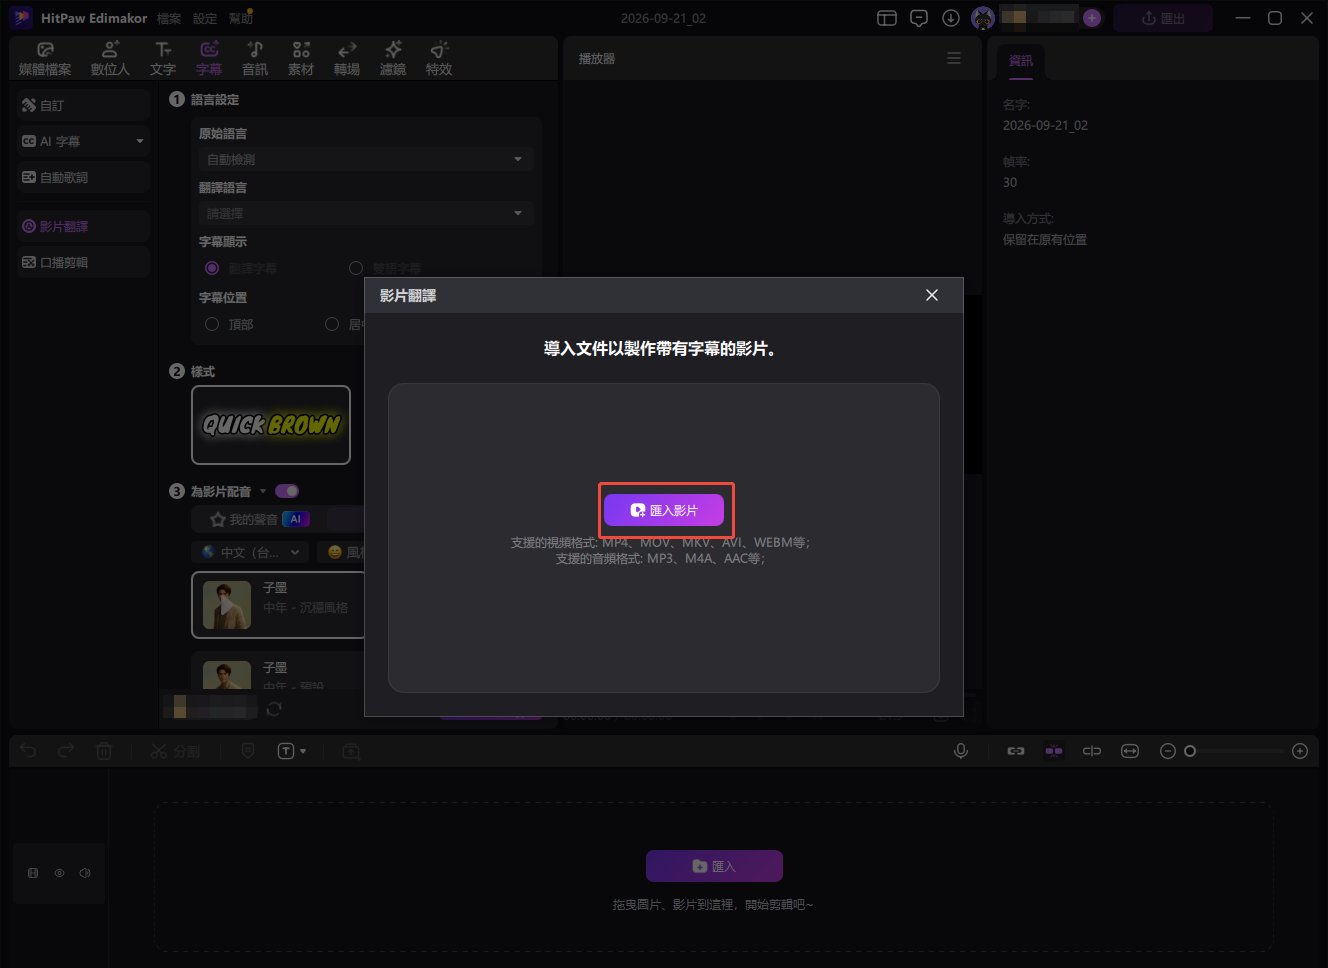Screen dimensions: 1328x968
Task: Click the microphone record icon
Action: (961, 751)
